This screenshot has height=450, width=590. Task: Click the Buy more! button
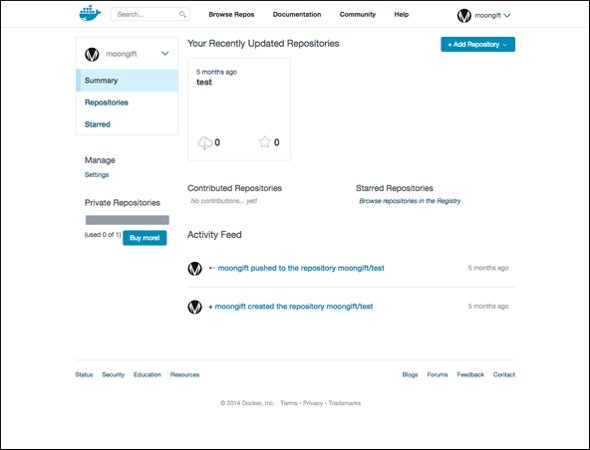point(144,238)
